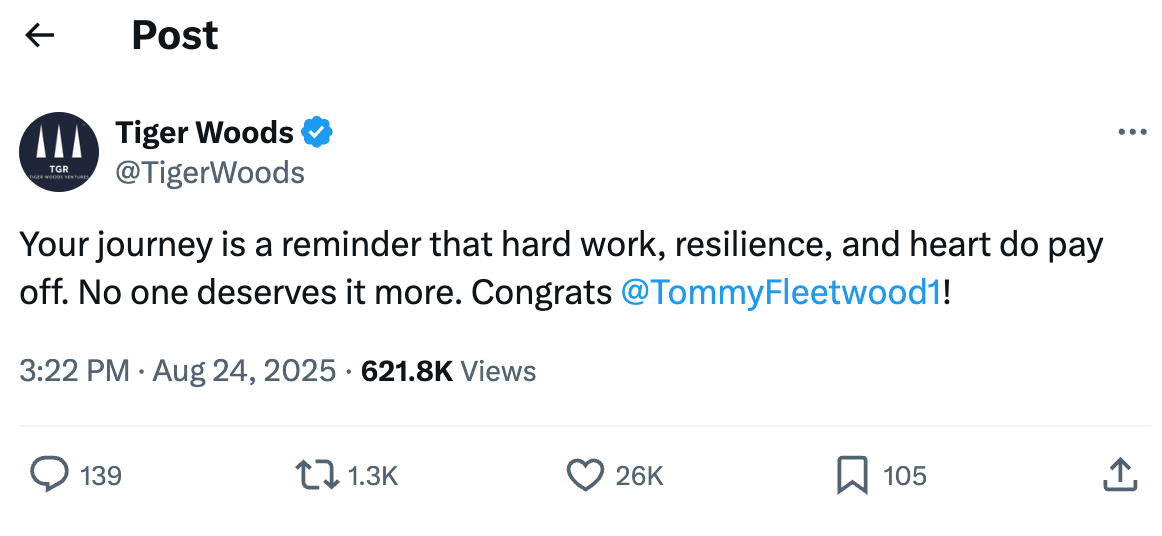Open the @TigerWoods handle link
This screenshot has width=1162, height=536.
(x=210, y=173)
